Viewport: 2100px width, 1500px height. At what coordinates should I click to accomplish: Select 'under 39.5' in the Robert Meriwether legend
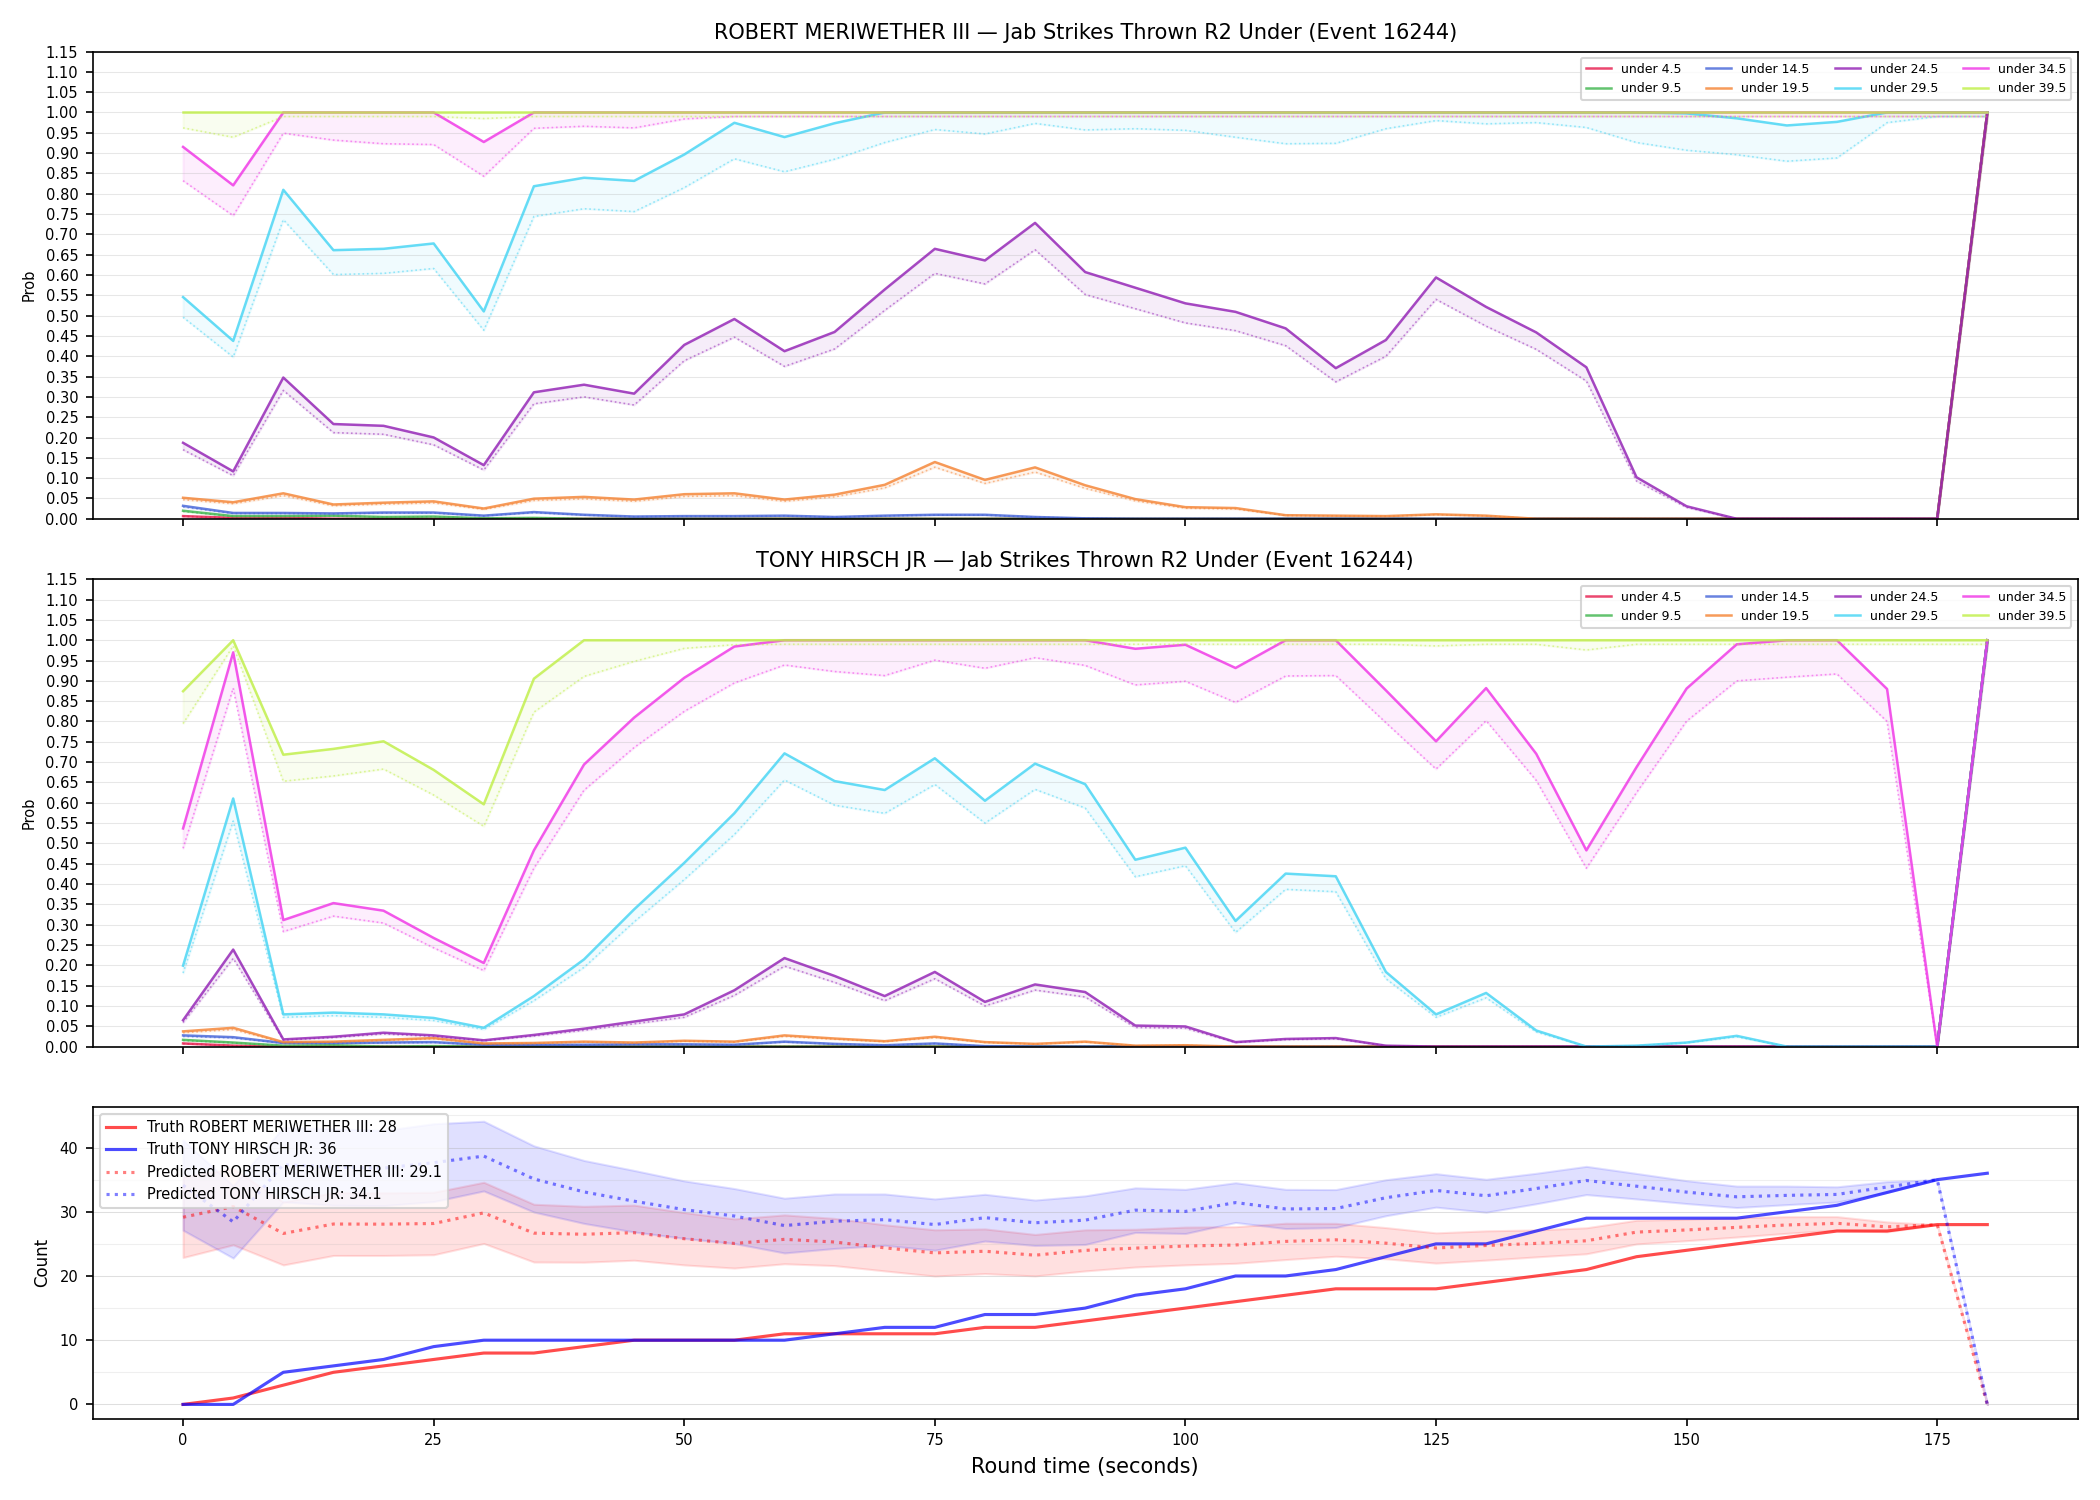point(2014,88)
